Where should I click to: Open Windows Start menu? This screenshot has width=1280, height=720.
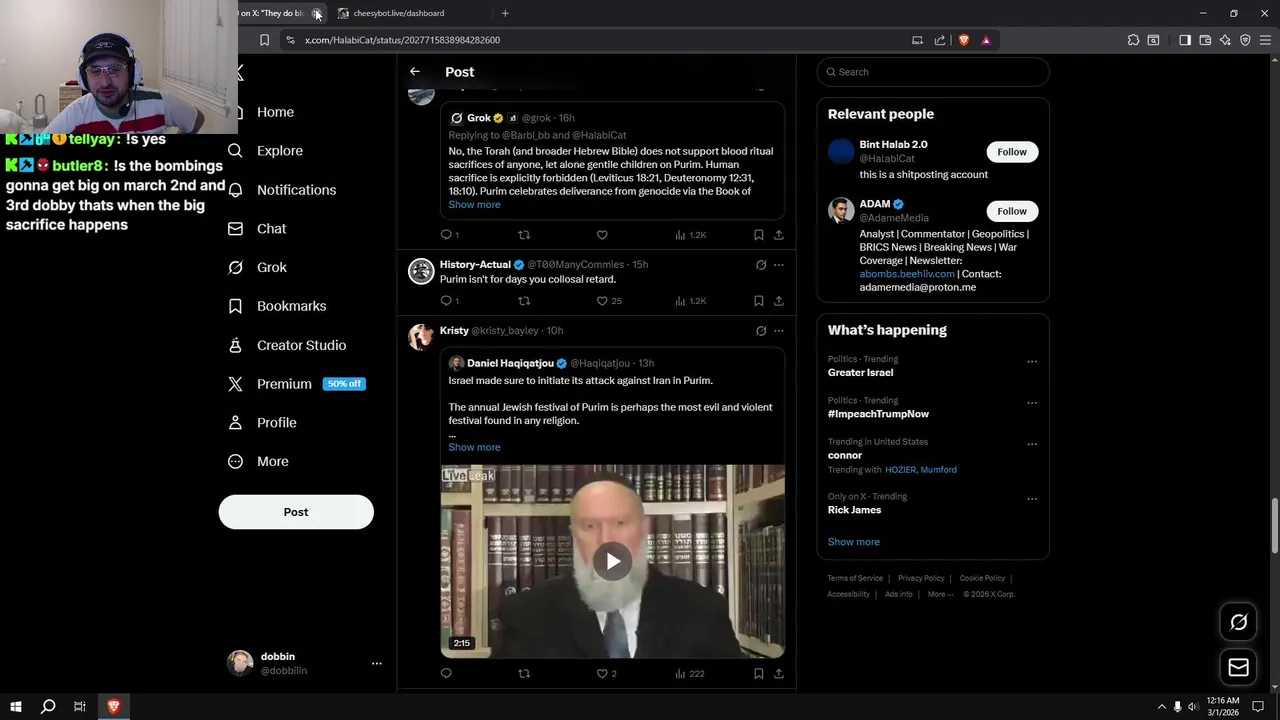pos(15,706)
